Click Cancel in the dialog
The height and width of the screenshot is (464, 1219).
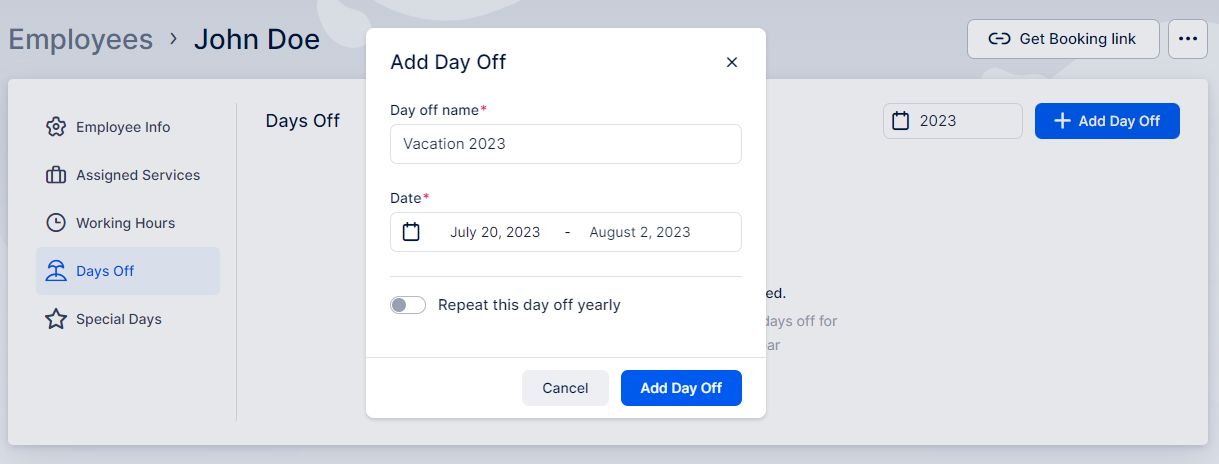pyautogui.click(x=565, y=388)
